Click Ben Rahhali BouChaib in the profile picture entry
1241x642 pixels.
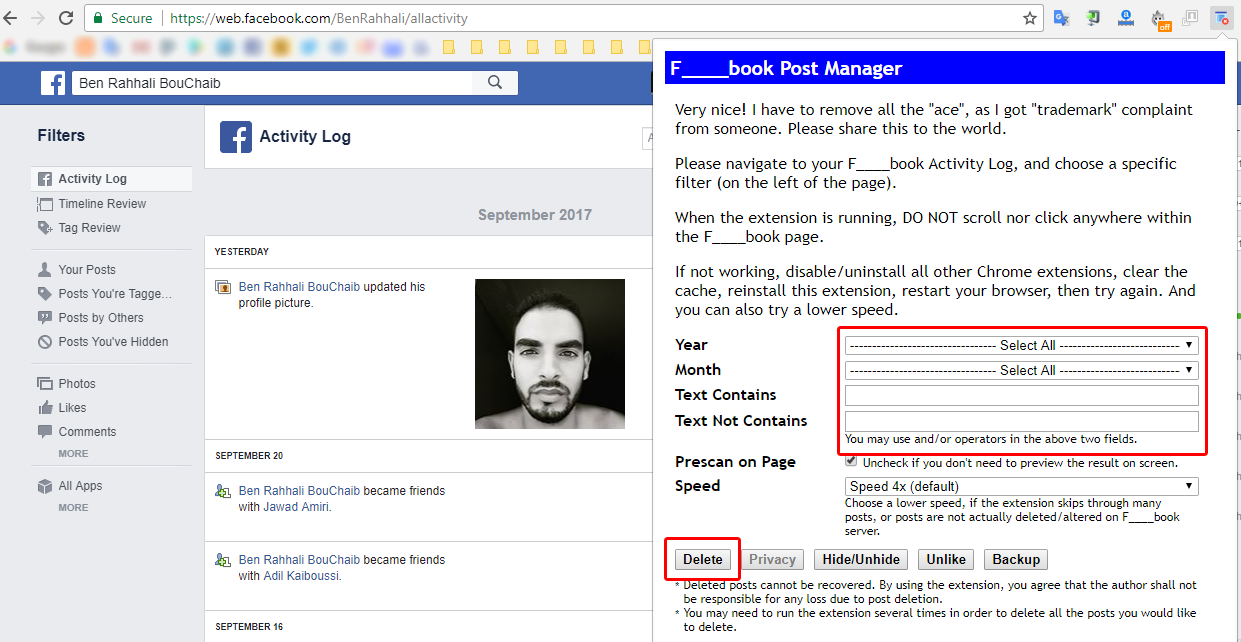[x=299, y=287]
